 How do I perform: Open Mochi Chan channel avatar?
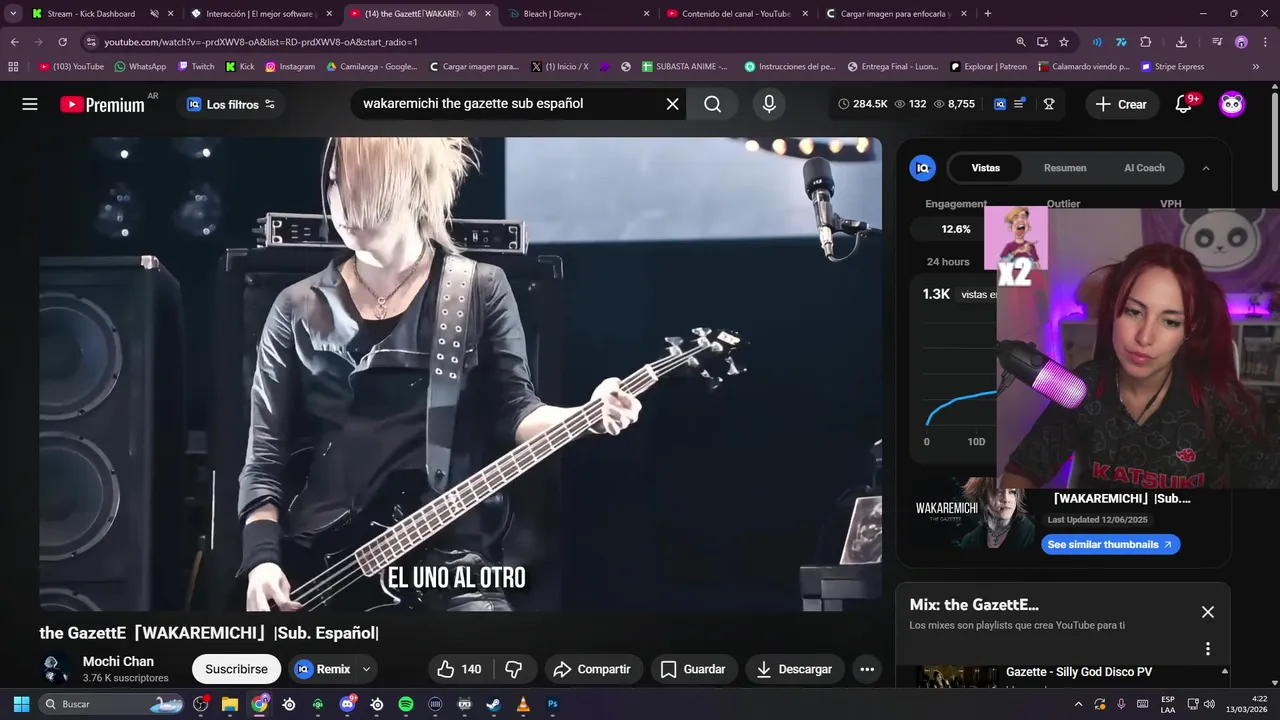(x=57, y=669)
